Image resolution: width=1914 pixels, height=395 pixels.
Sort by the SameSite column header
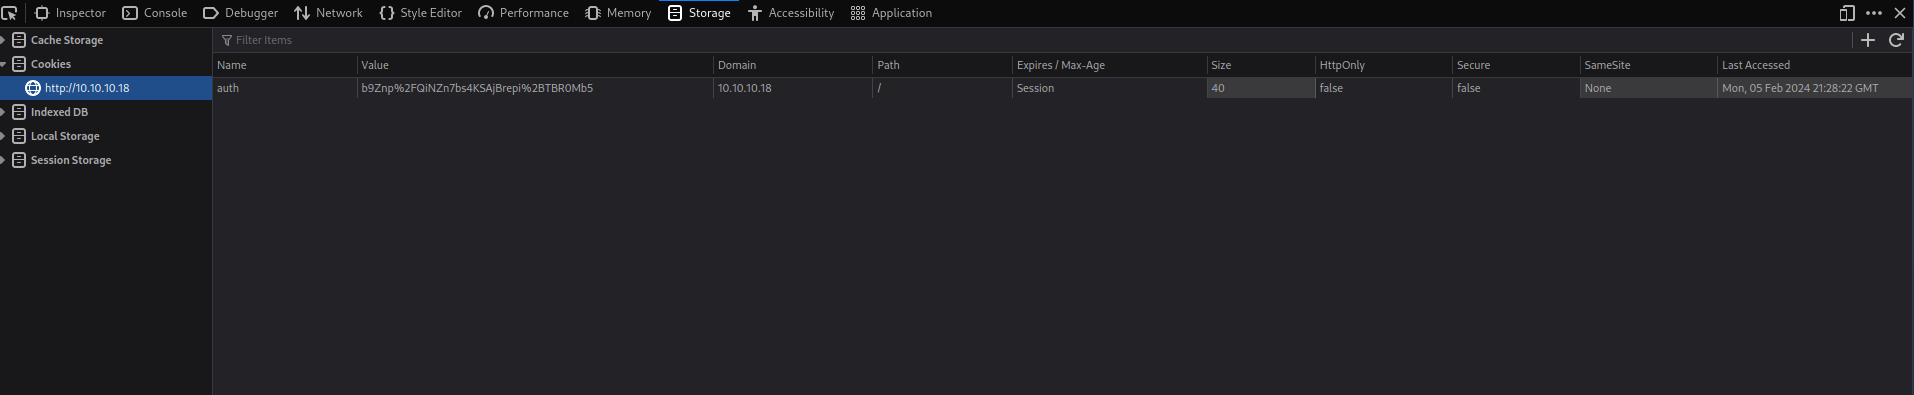tap(1649, 65)
